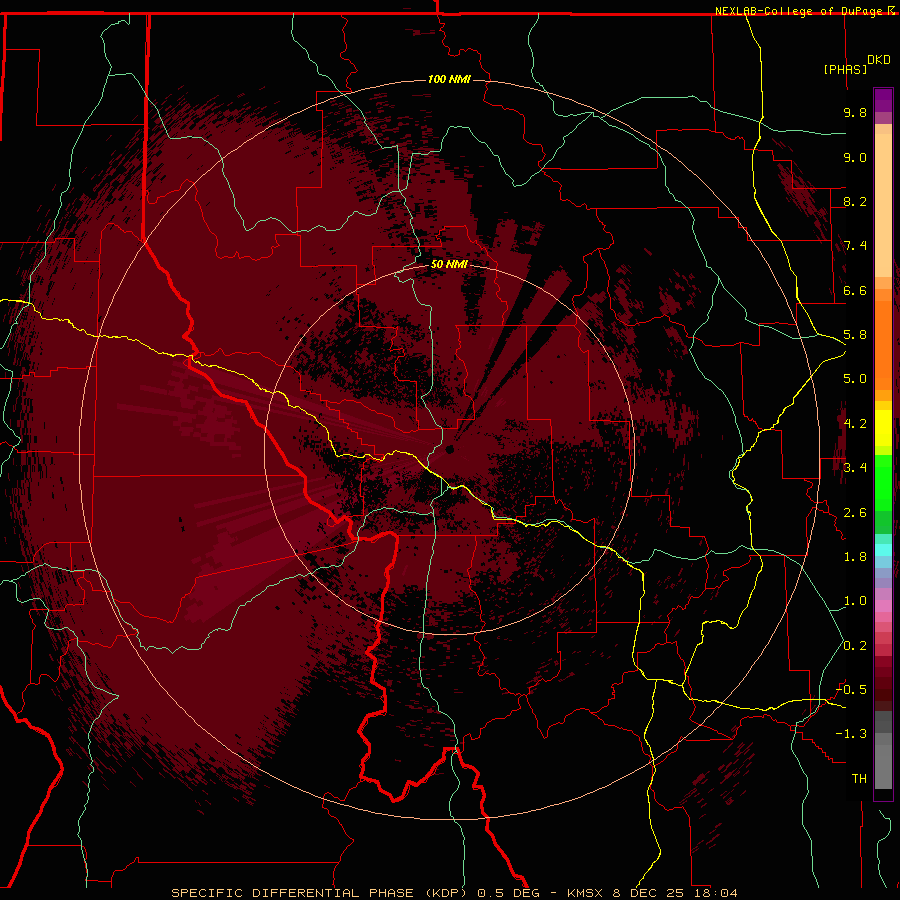Image resolution: width=900 pixels, height=900 pixels.
Task: Click the 50 NMI range ring label
Action: coord(449,264)
